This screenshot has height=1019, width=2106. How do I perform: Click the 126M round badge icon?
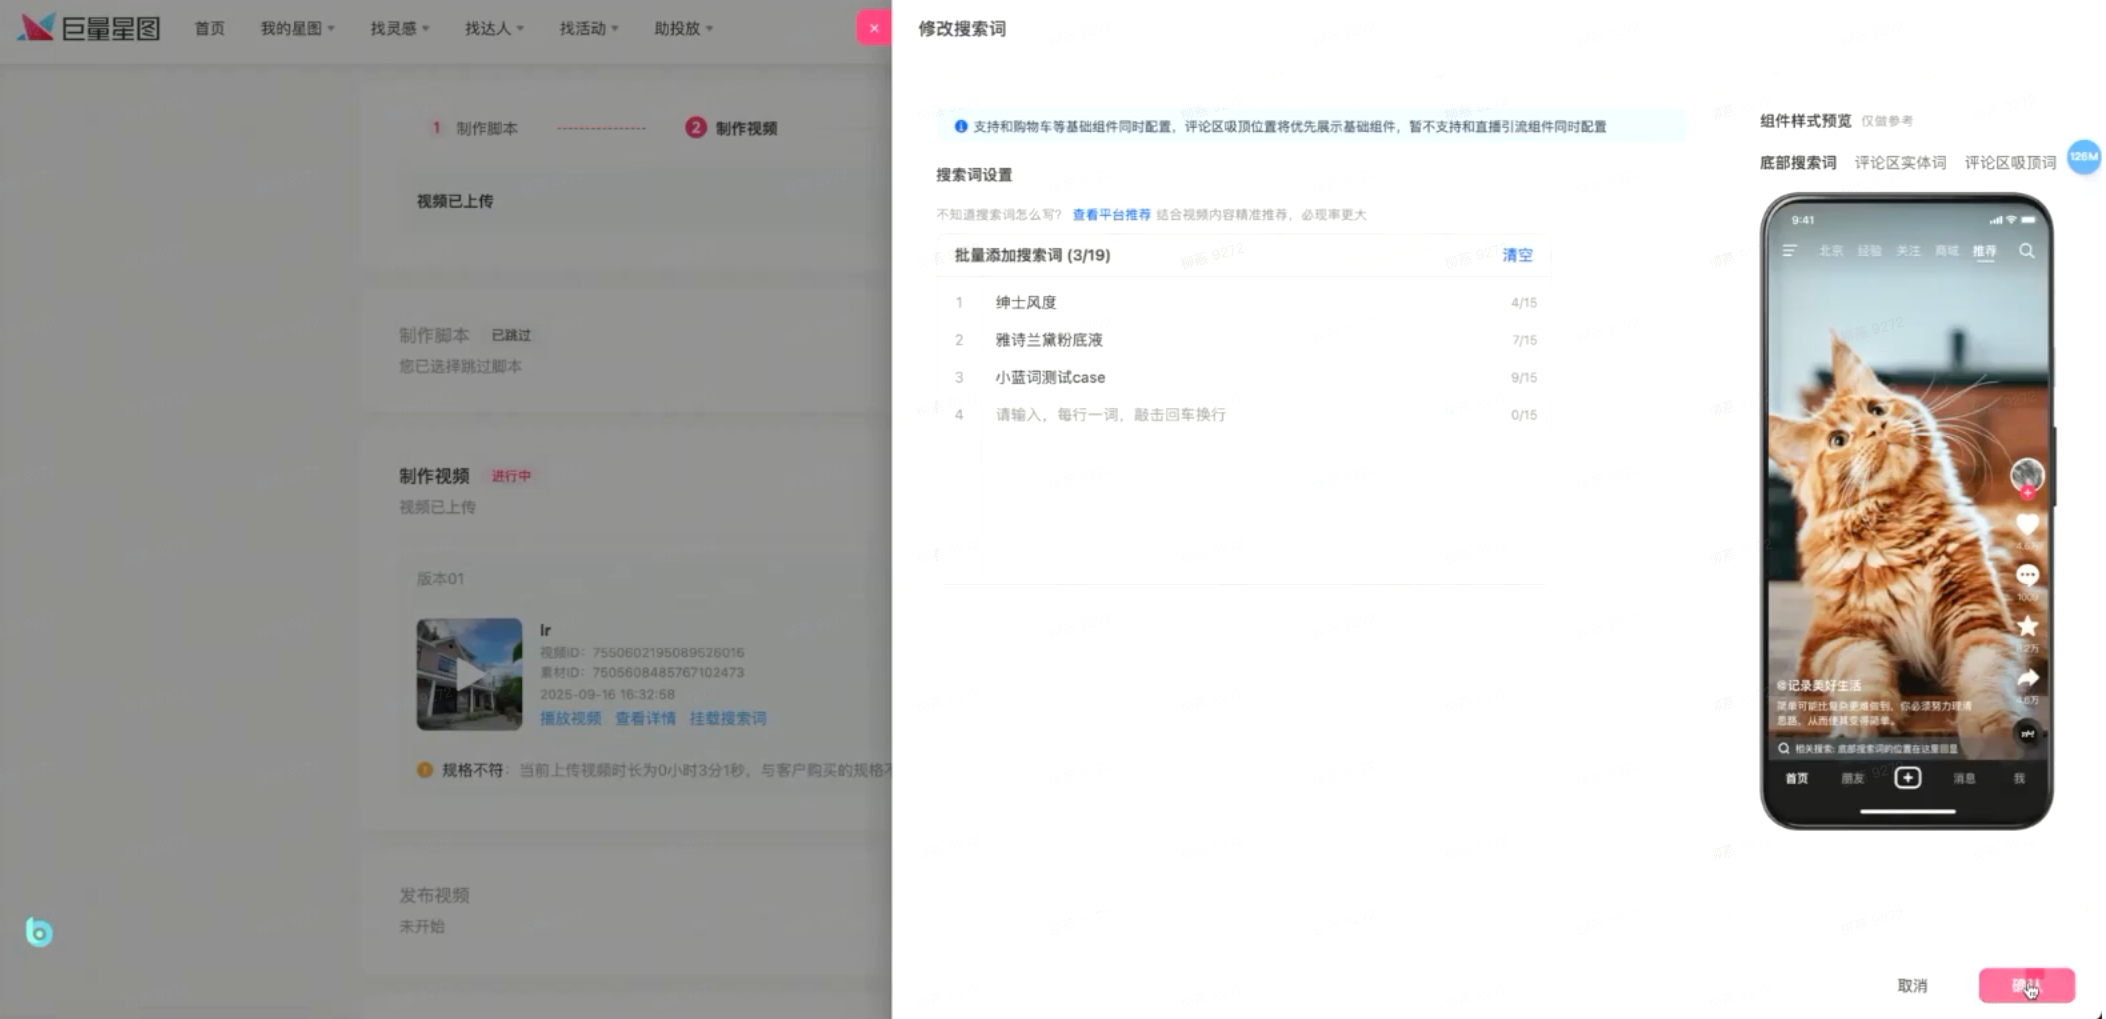pos(2083,157)
